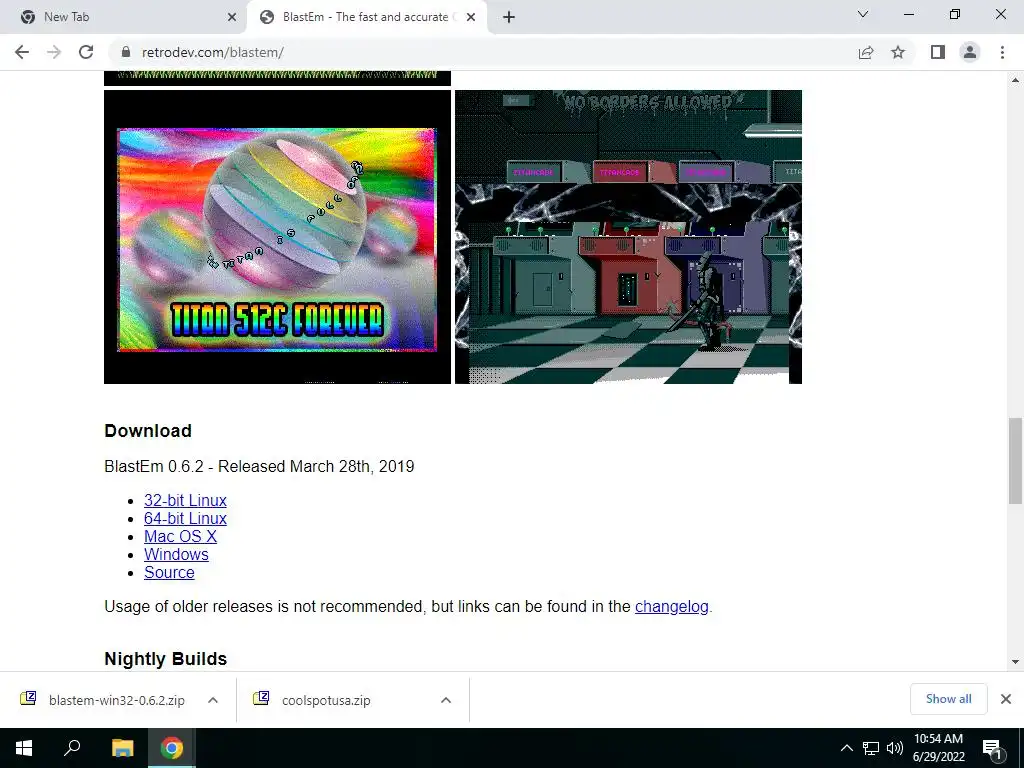
Task: Open the 32-bit Linux download link
Action: tap(185, 500)
